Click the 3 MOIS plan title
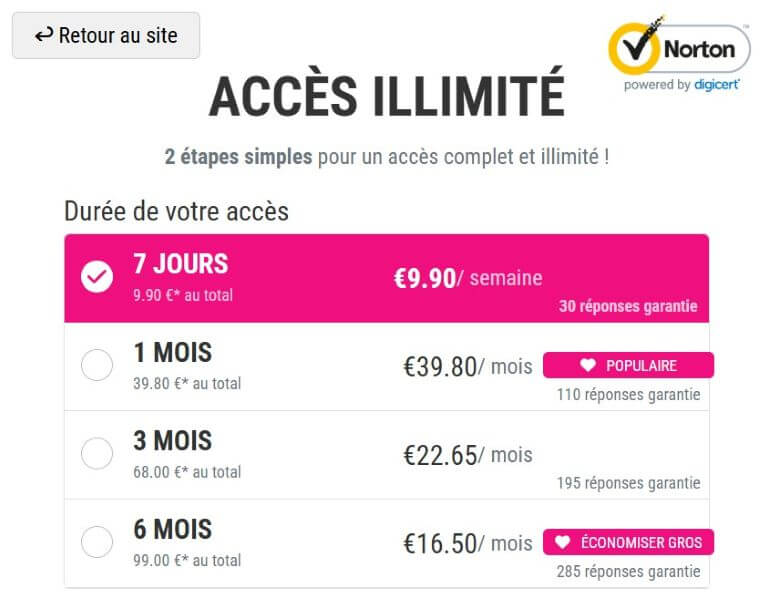The height and width of the screenshot is (600, 771). point(173,441)
